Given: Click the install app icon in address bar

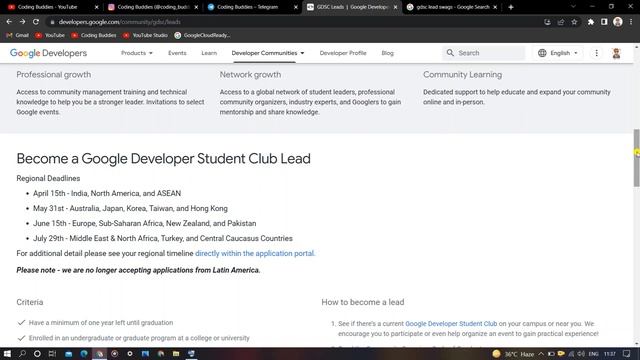Looking at the screenshot, I should 547,22.
